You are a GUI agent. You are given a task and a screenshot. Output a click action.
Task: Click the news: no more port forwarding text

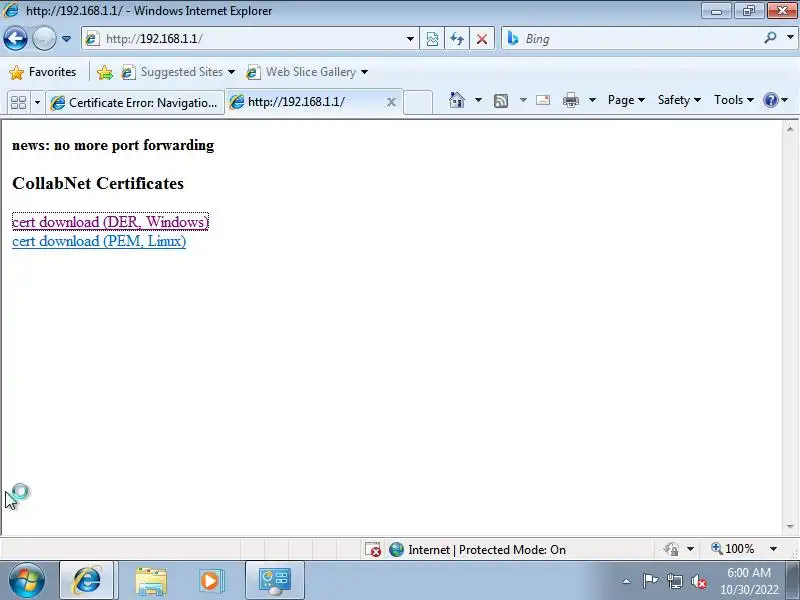point(113,145)
